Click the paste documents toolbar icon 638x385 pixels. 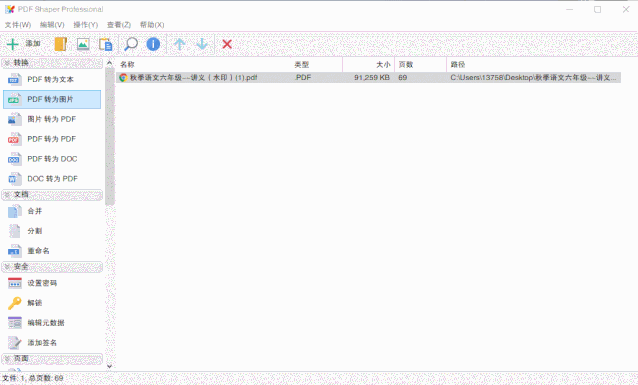pos(106,44)
